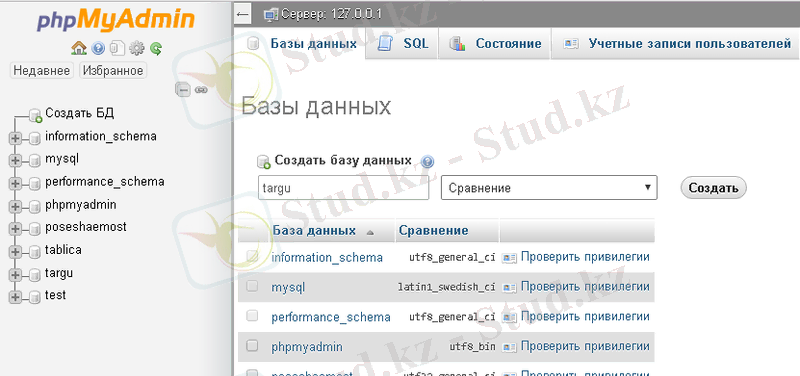
Task: Click the Создать button
Action: 713,188
